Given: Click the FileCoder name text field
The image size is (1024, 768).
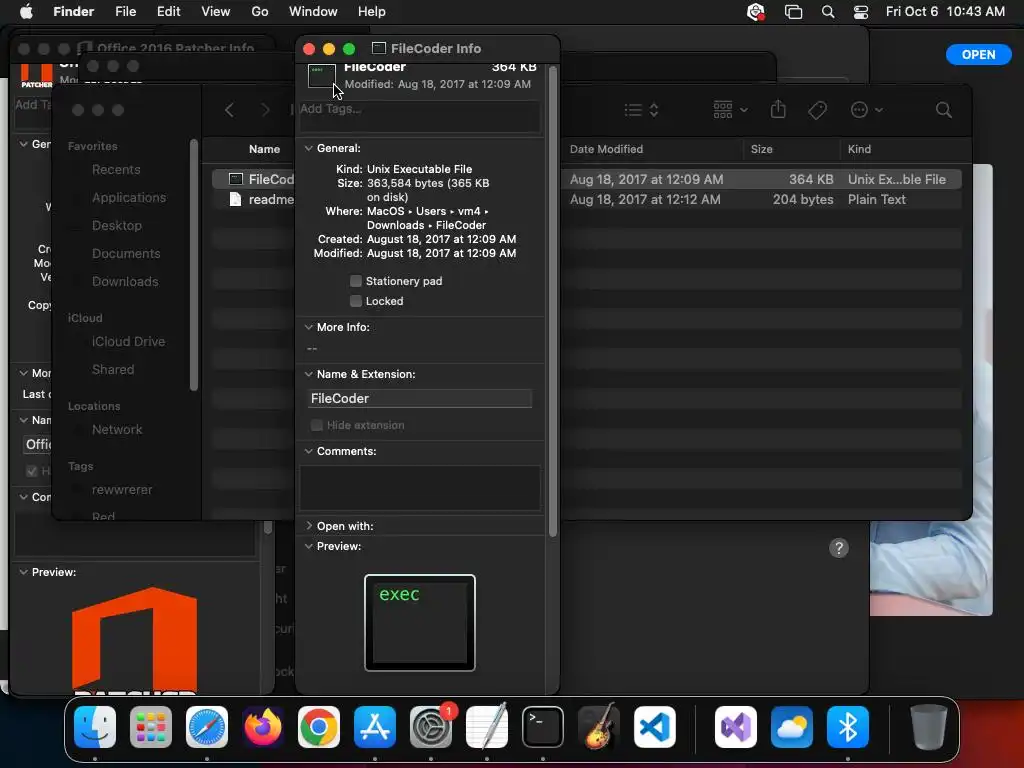Looking at the screenshot, I should 420,398.
